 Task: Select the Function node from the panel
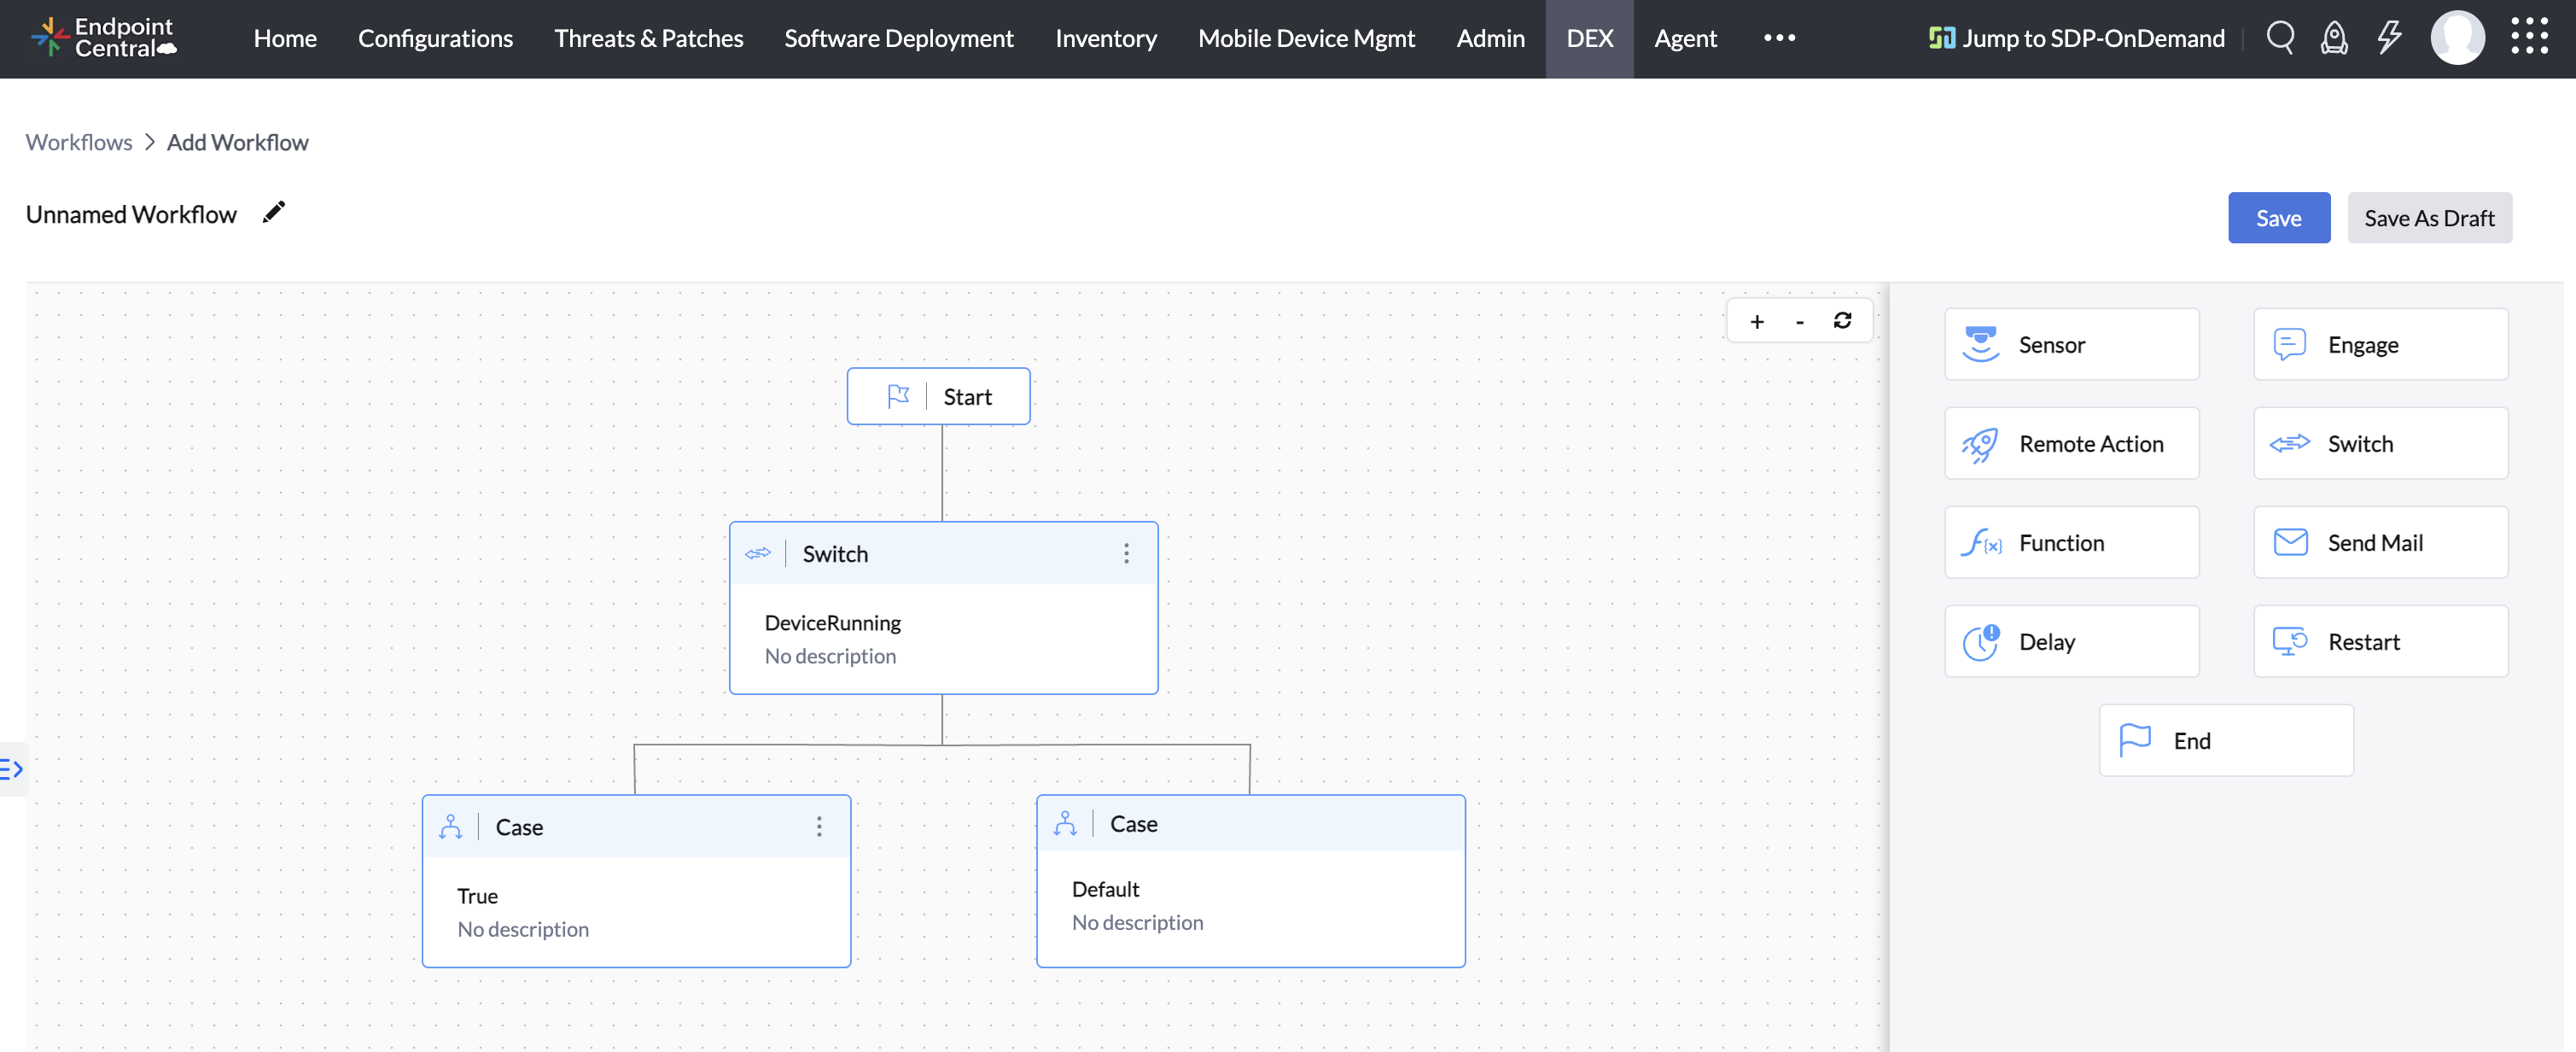tap(2071, 542)
